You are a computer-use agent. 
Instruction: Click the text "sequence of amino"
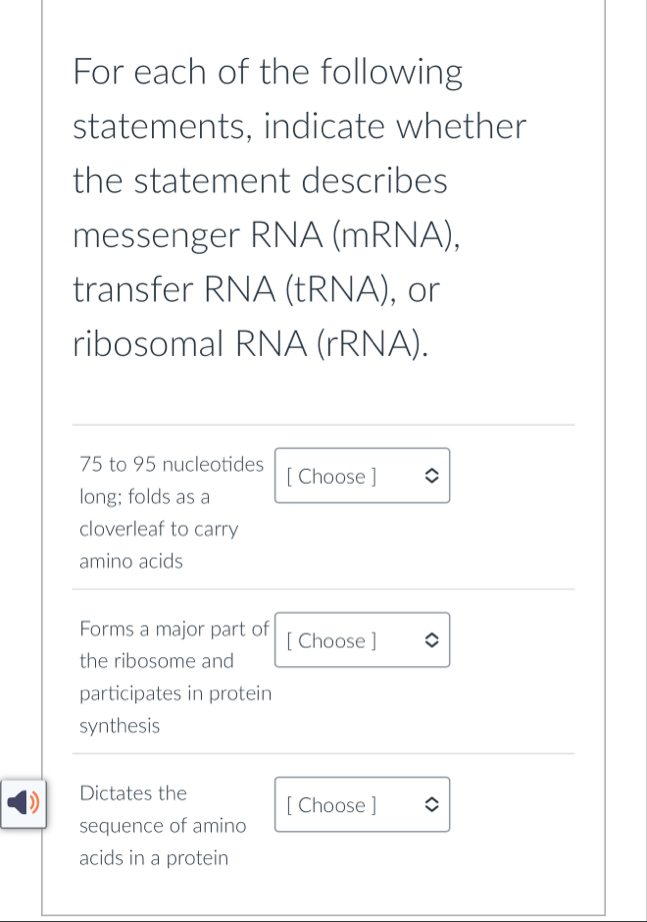tap(162, 825)
